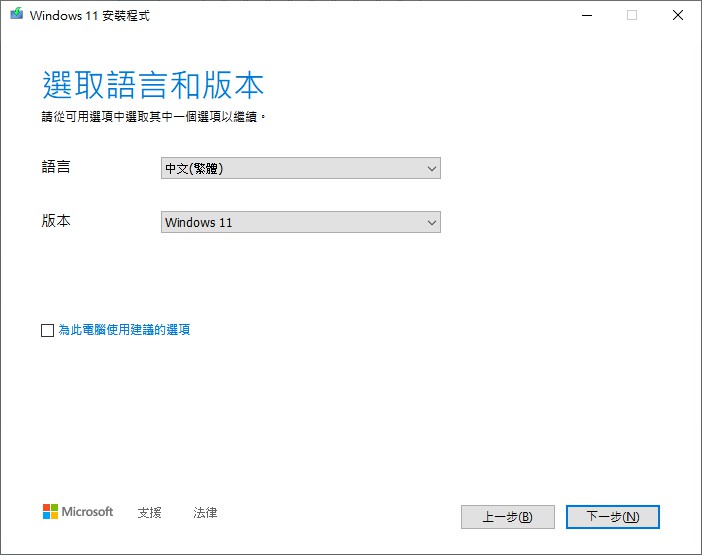702x555 pixels.
Task: Click the Windows 11 setup title bar icon
Action: click(x=17, y=14)
